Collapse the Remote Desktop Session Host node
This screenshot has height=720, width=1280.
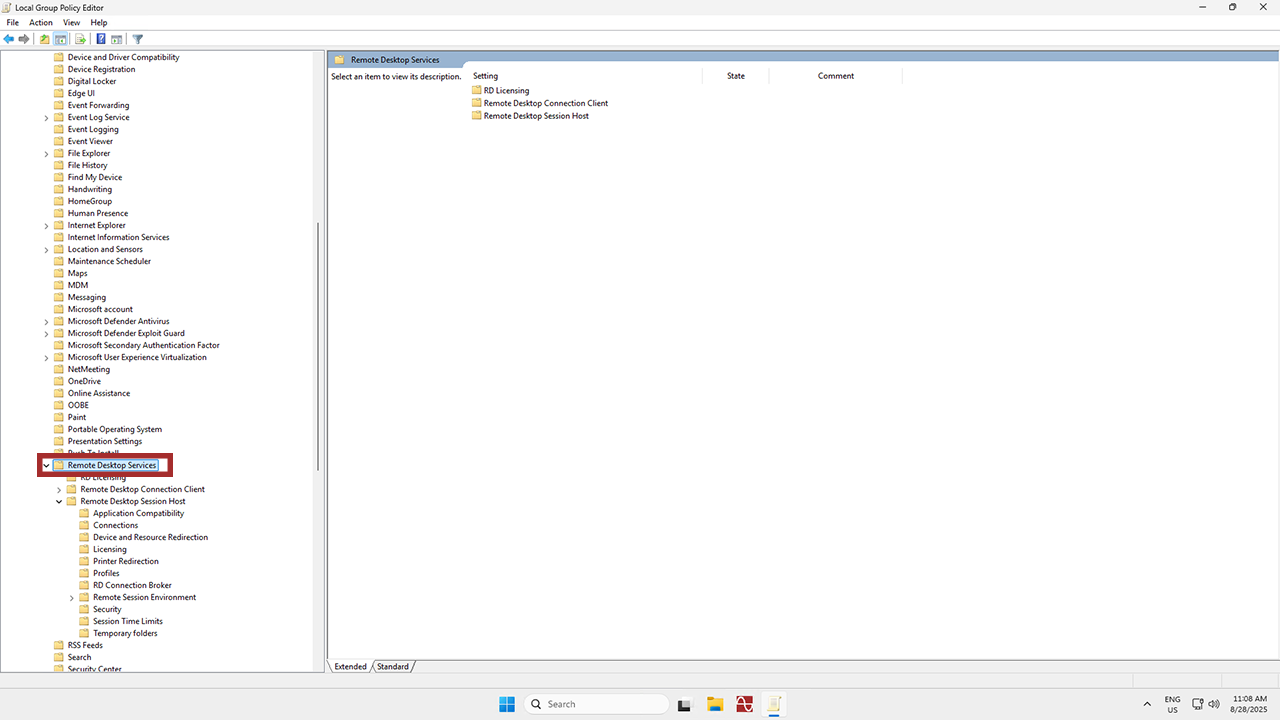coord(59,502)
